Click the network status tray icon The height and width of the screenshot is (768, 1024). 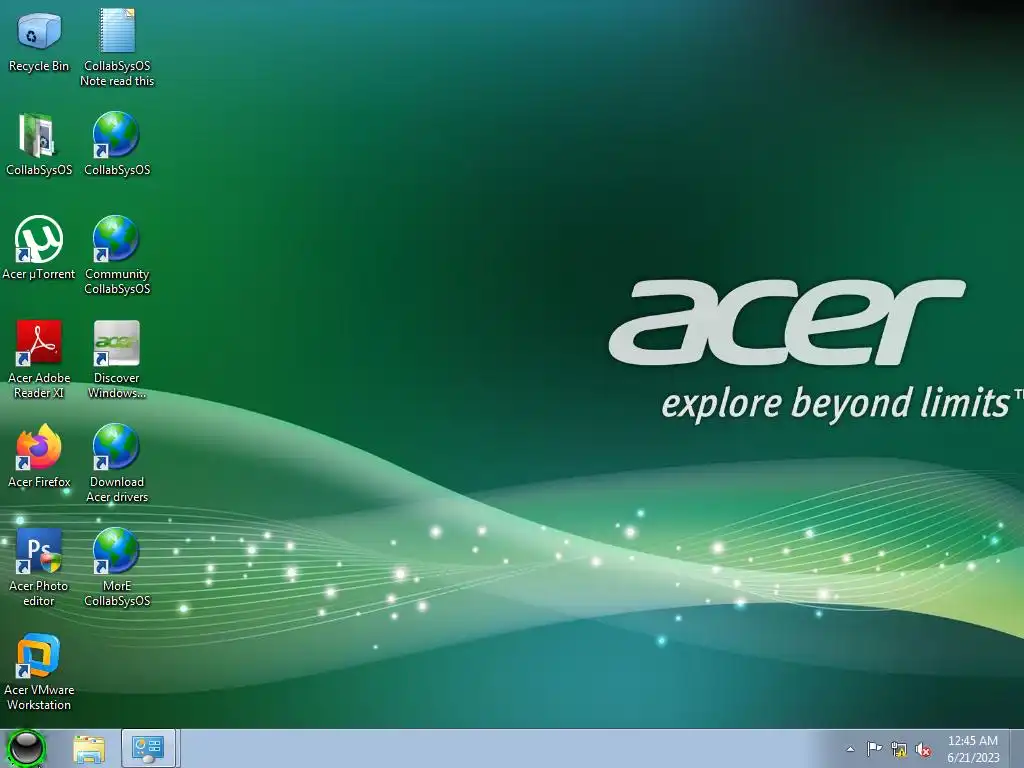899,750
